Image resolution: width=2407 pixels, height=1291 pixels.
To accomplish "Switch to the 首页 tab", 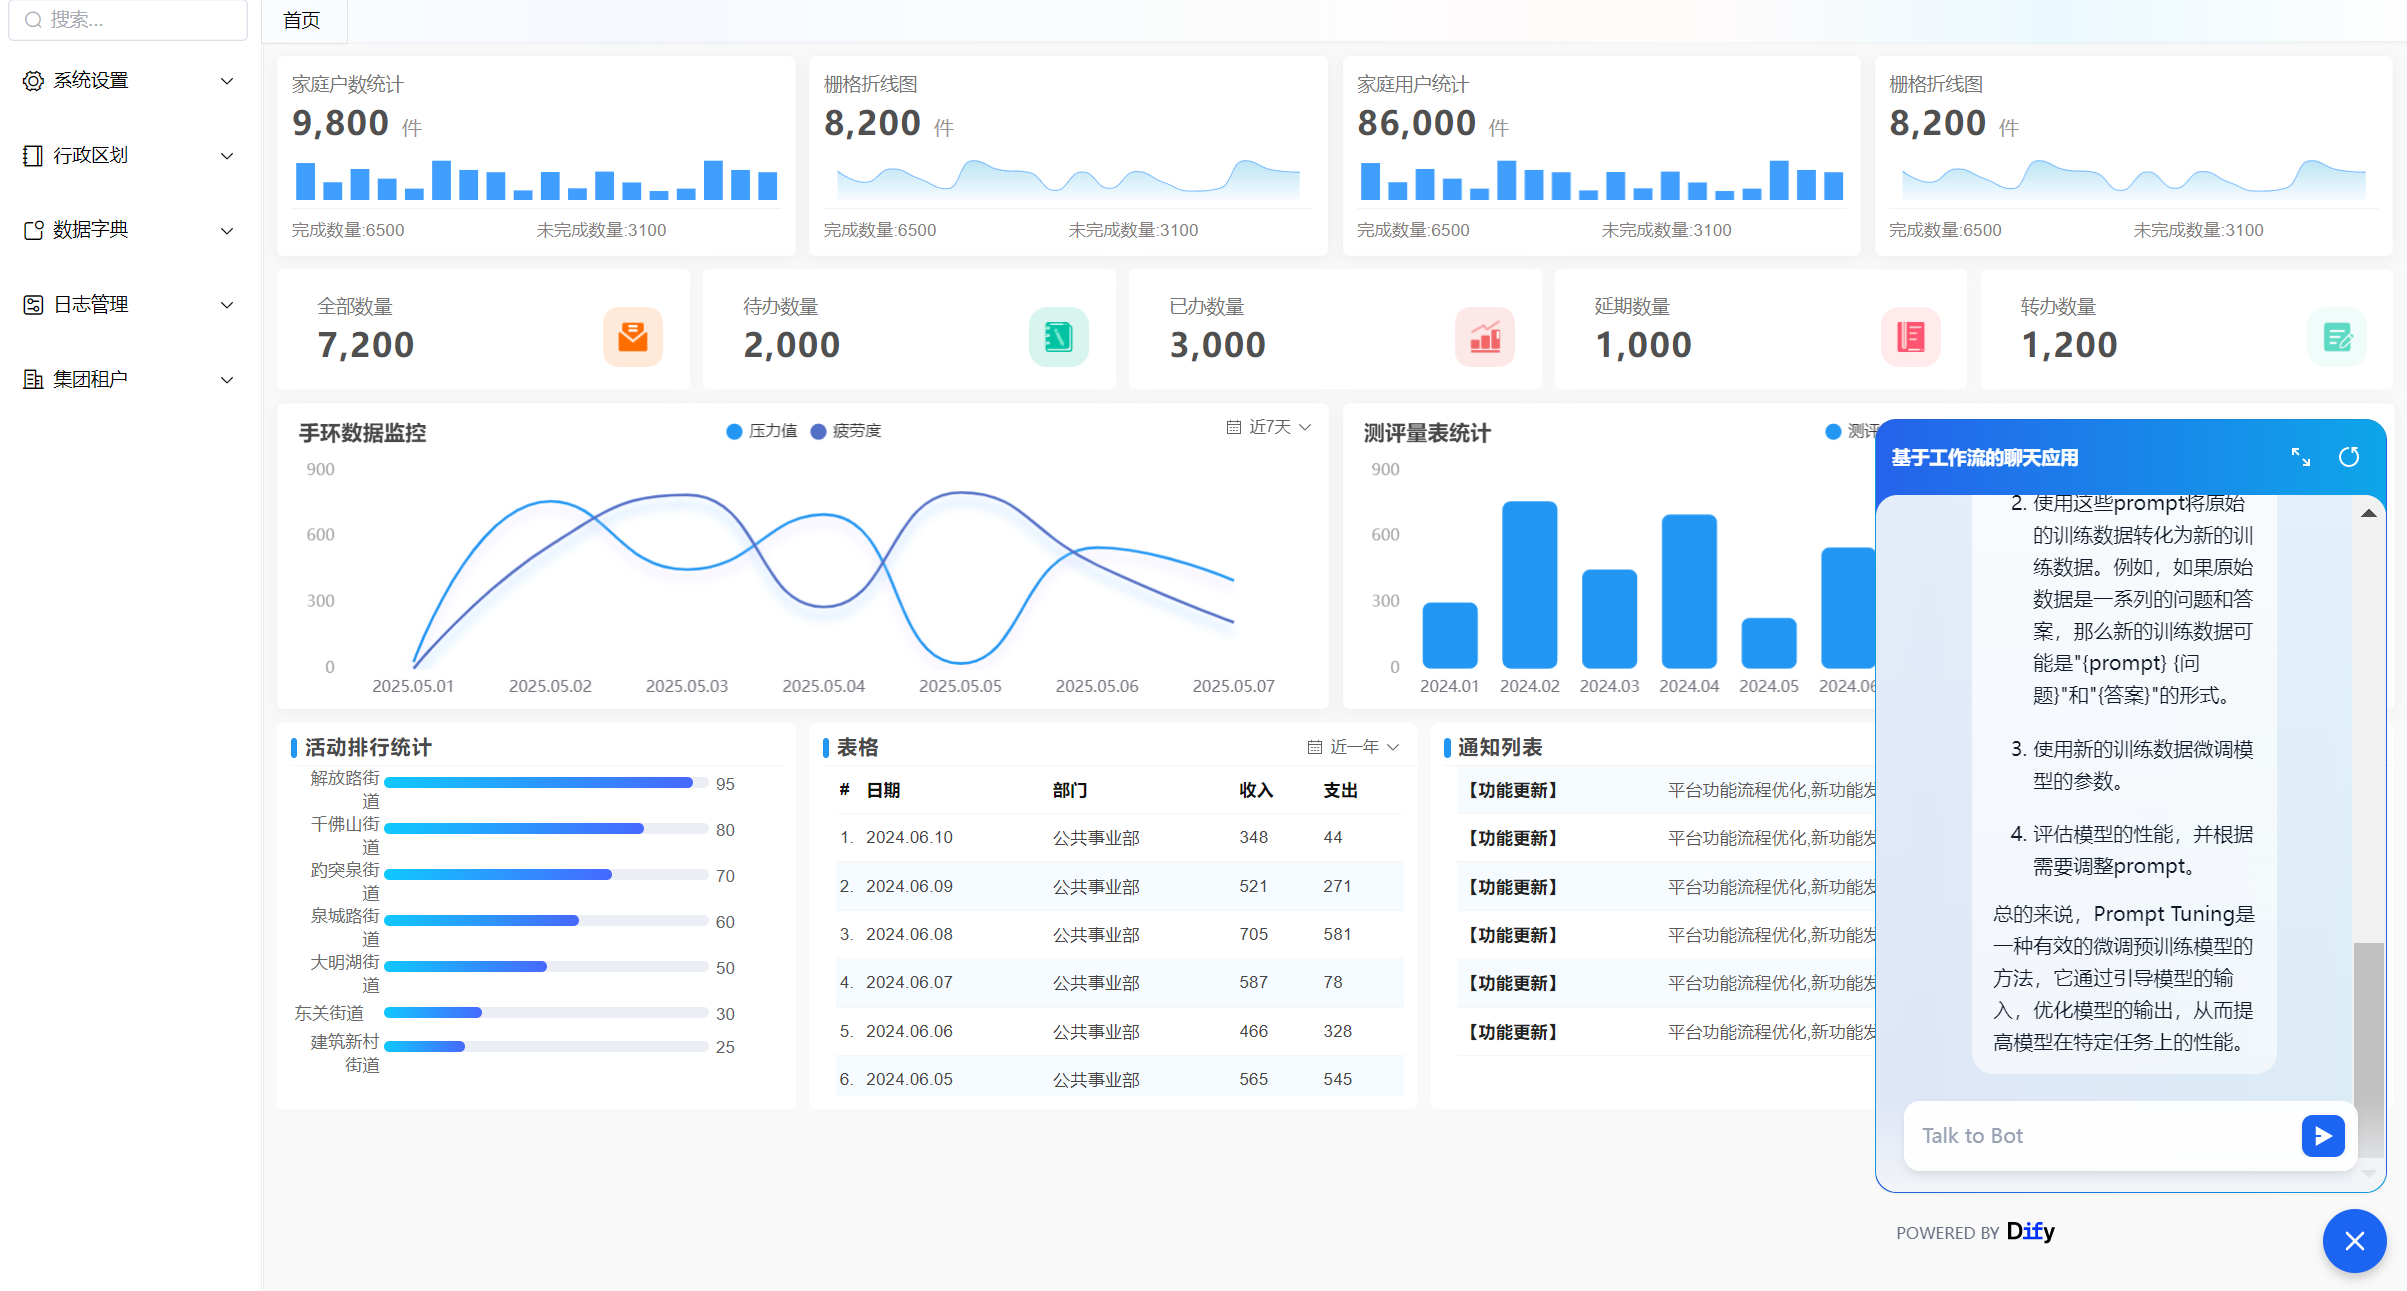I will [x=302, y=20].
